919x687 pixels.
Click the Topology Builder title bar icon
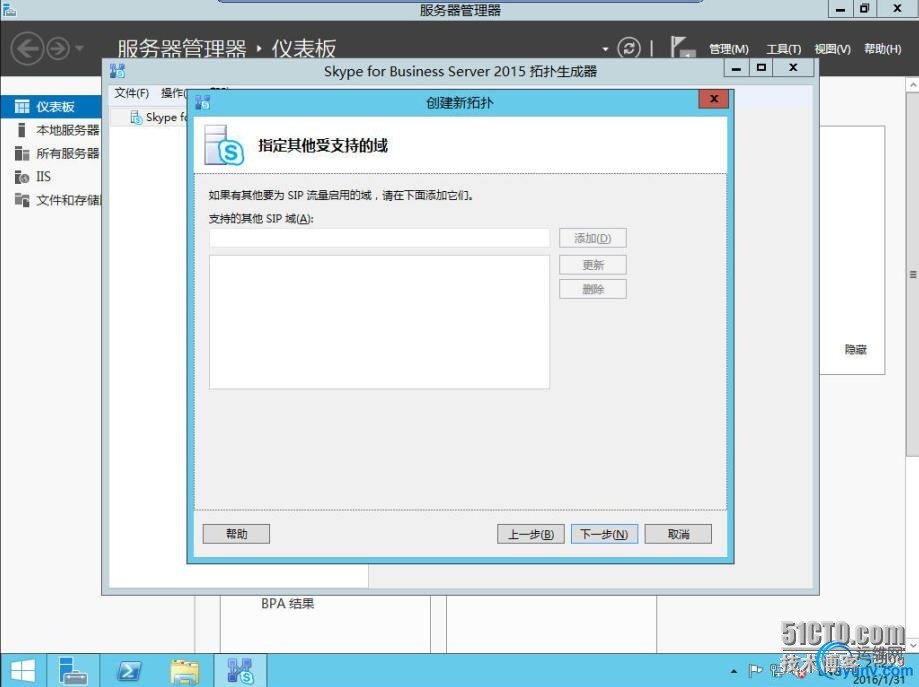[117, 72]
